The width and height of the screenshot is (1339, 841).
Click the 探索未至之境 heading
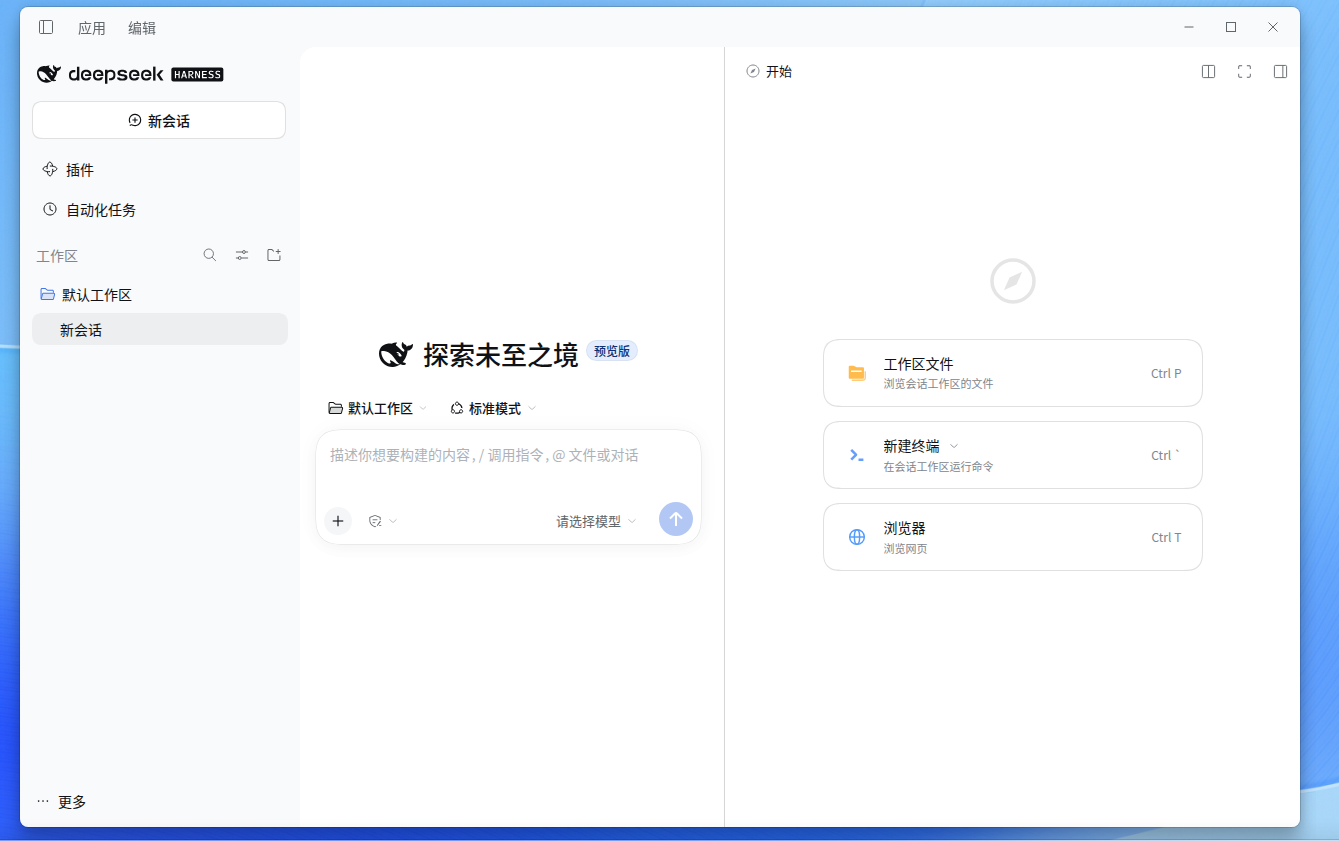(501, 354)
